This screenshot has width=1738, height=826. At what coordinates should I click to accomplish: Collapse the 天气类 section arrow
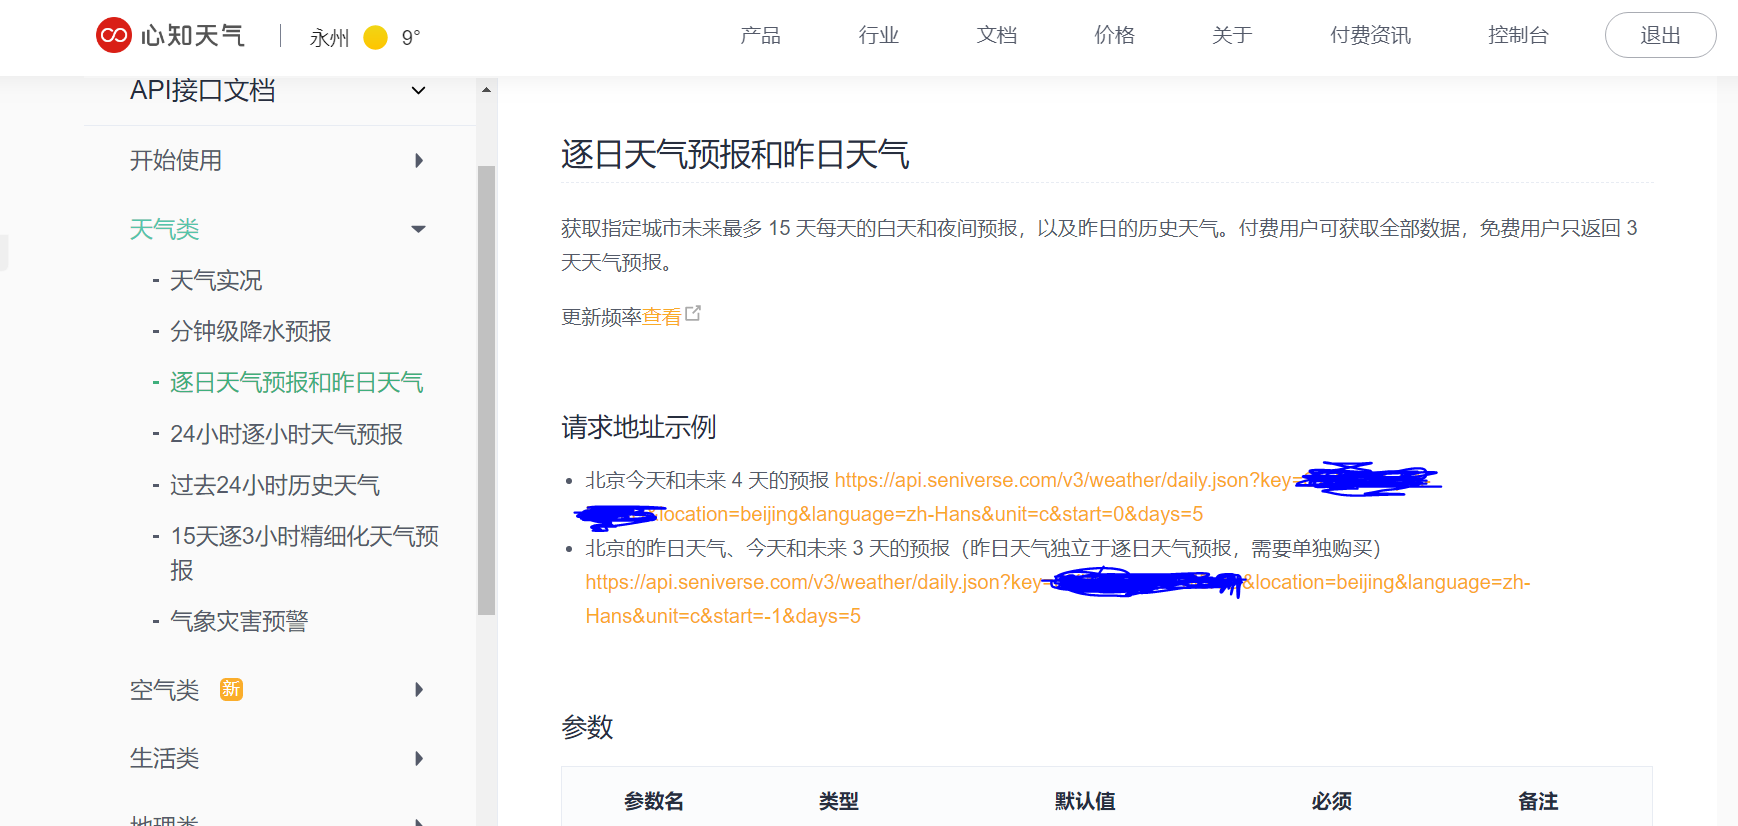[x=419, y=229]
